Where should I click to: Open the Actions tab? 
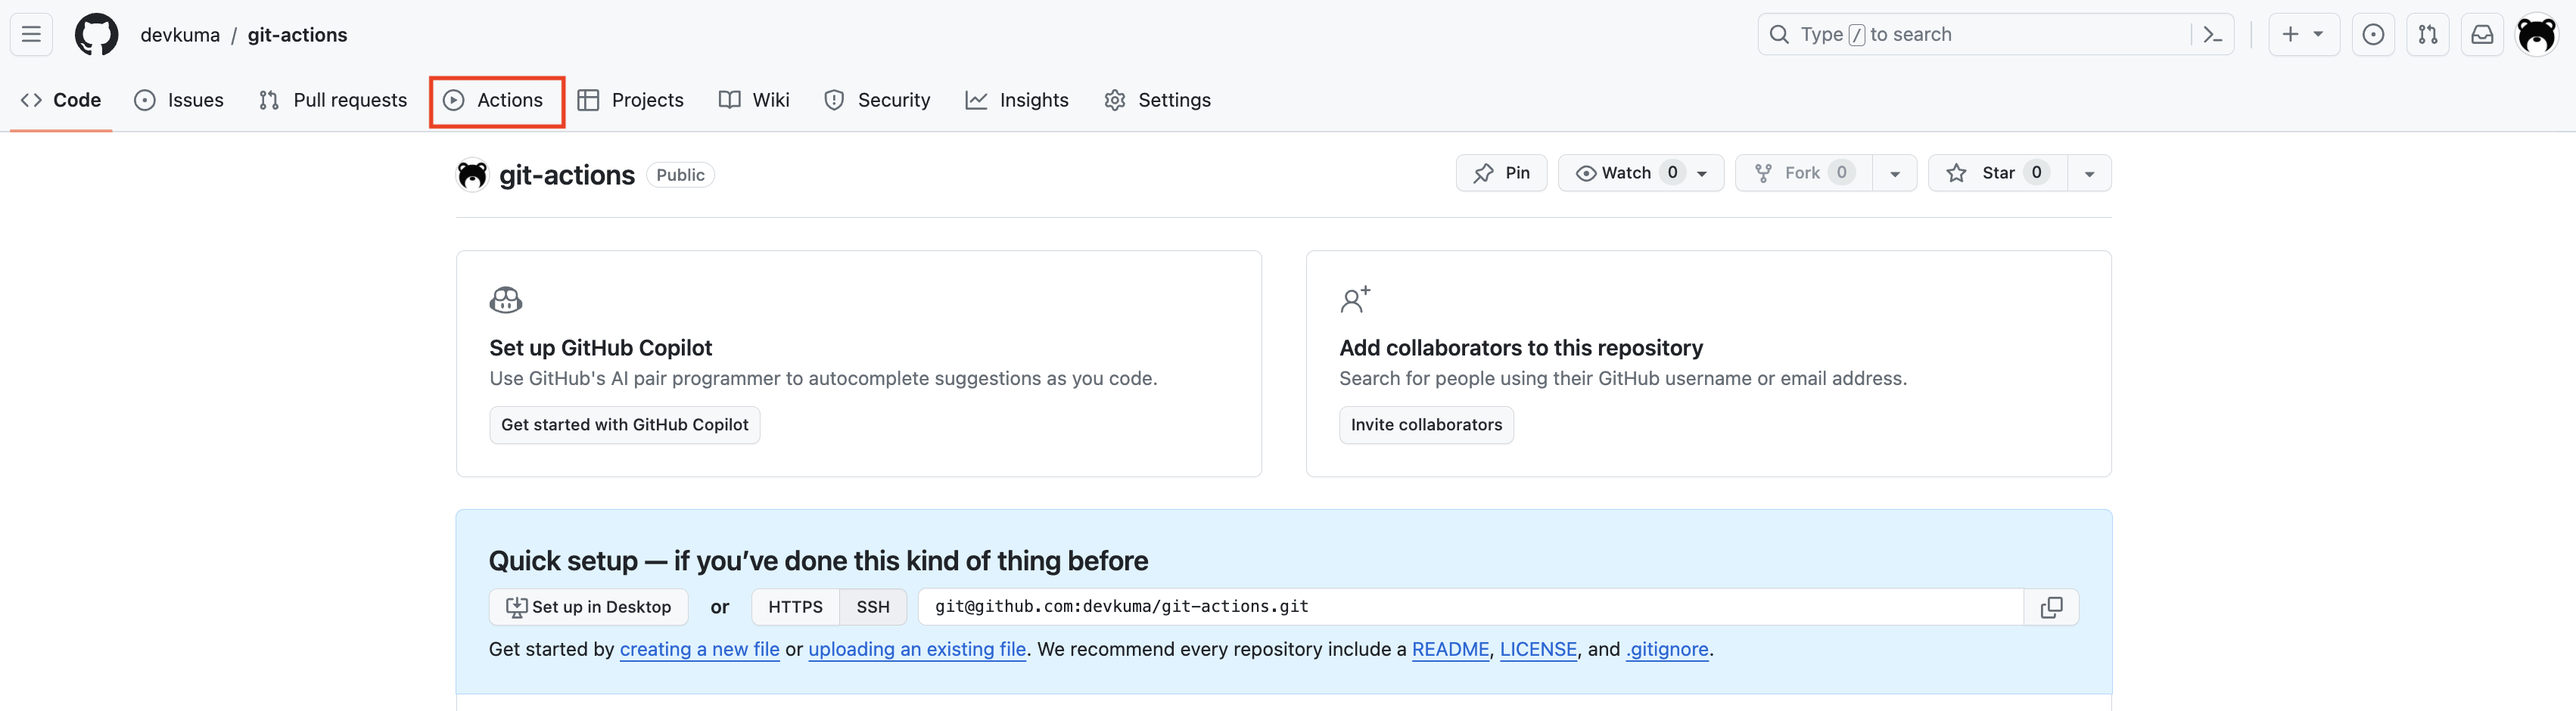(495, 100)
